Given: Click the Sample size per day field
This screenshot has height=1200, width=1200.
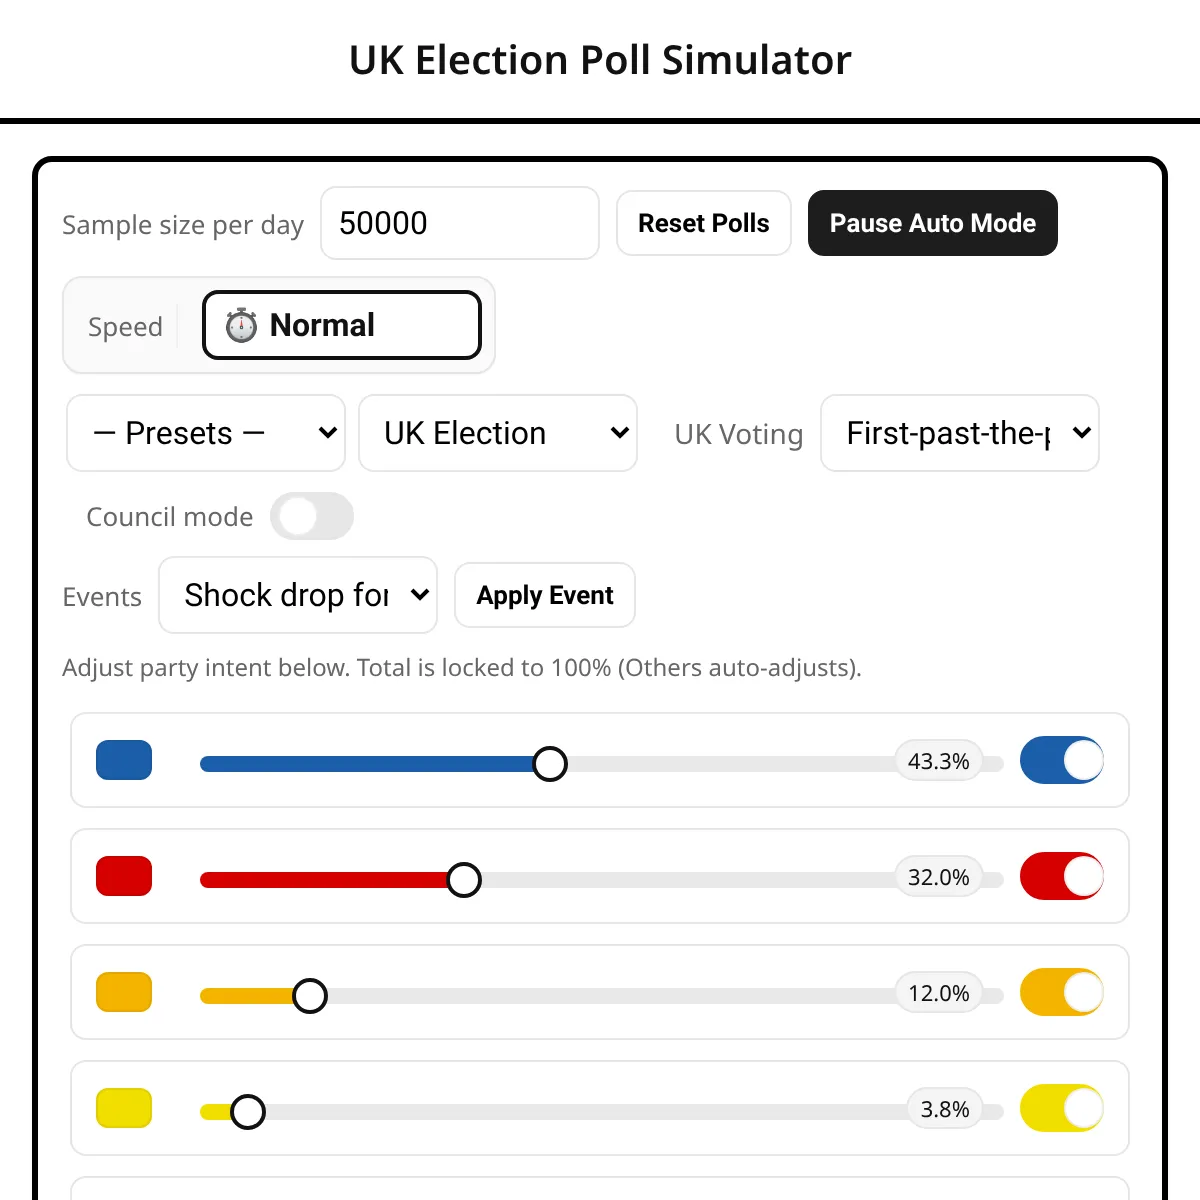Looking at the screenshot, I should [x=460, y=223].
